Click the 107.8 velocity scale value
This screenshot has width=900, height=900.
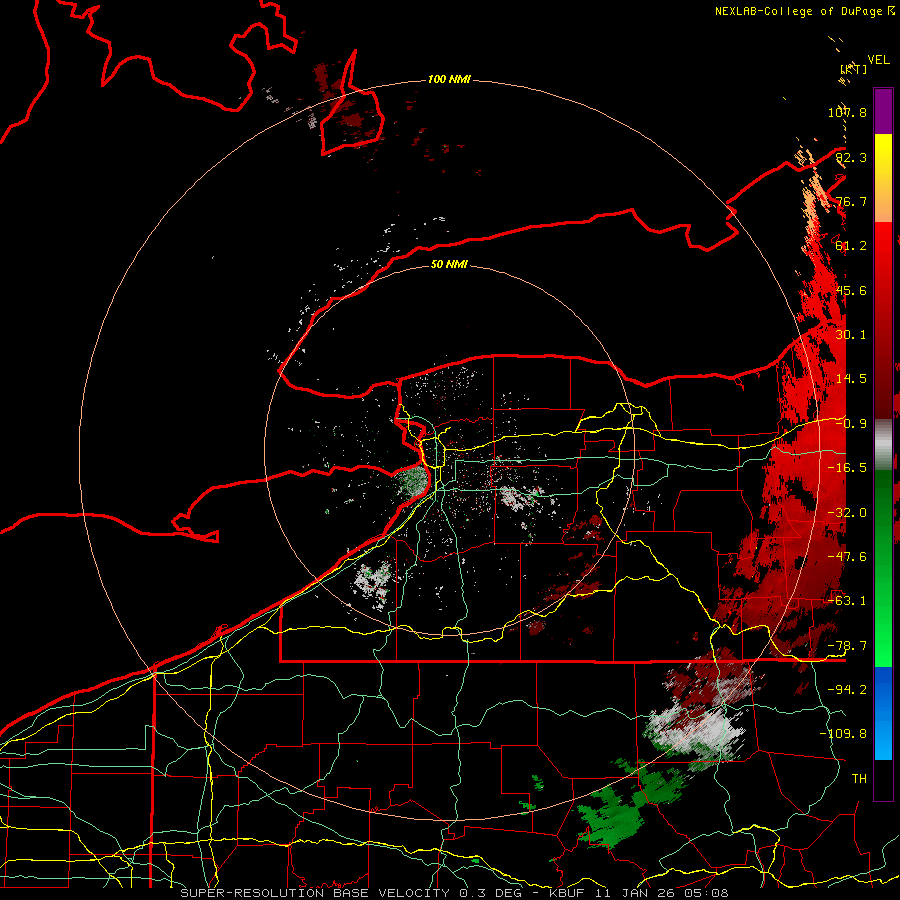(x=847, y=112)
